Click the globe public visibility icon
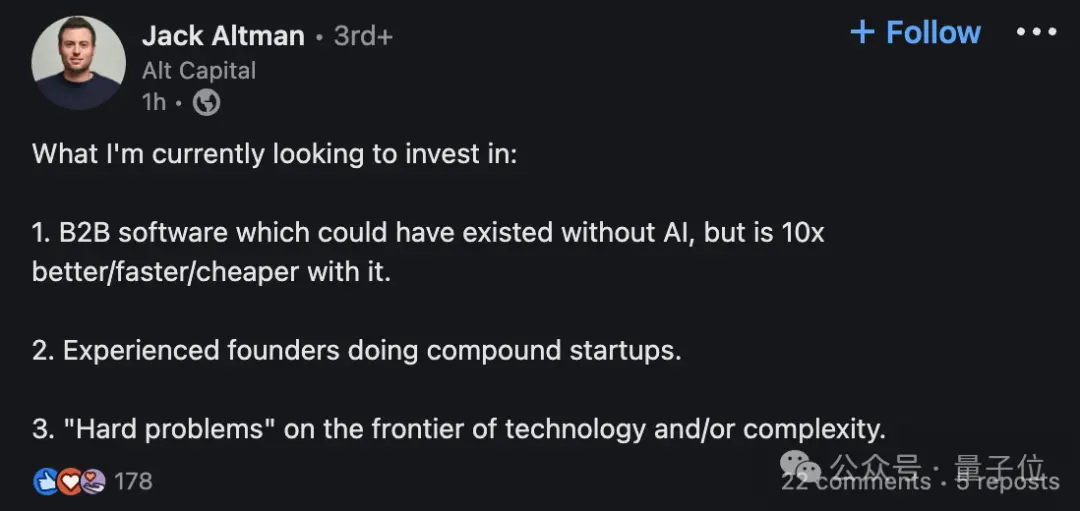Viewport: 1080px width, 511px height. (207, 103)
